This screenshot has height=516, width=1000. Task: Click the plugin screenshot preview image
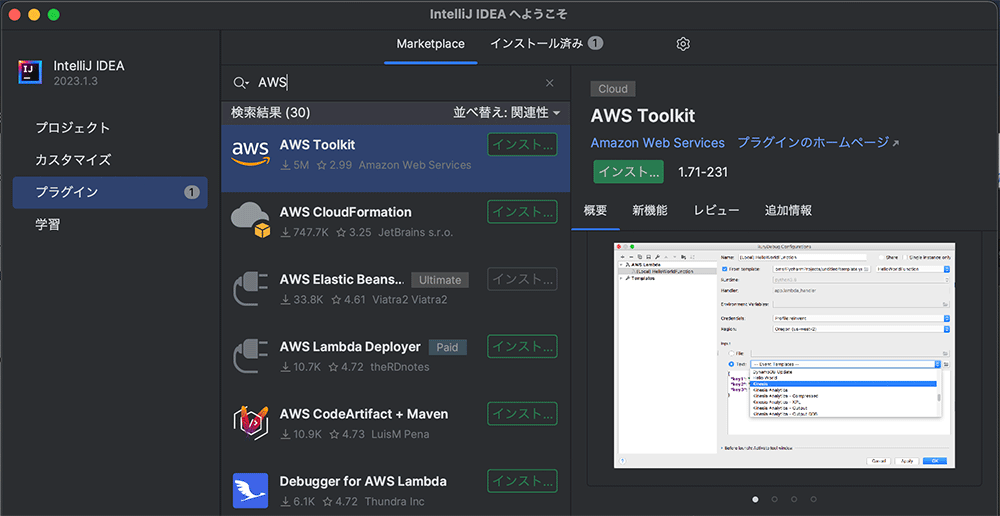coord(784,355)
